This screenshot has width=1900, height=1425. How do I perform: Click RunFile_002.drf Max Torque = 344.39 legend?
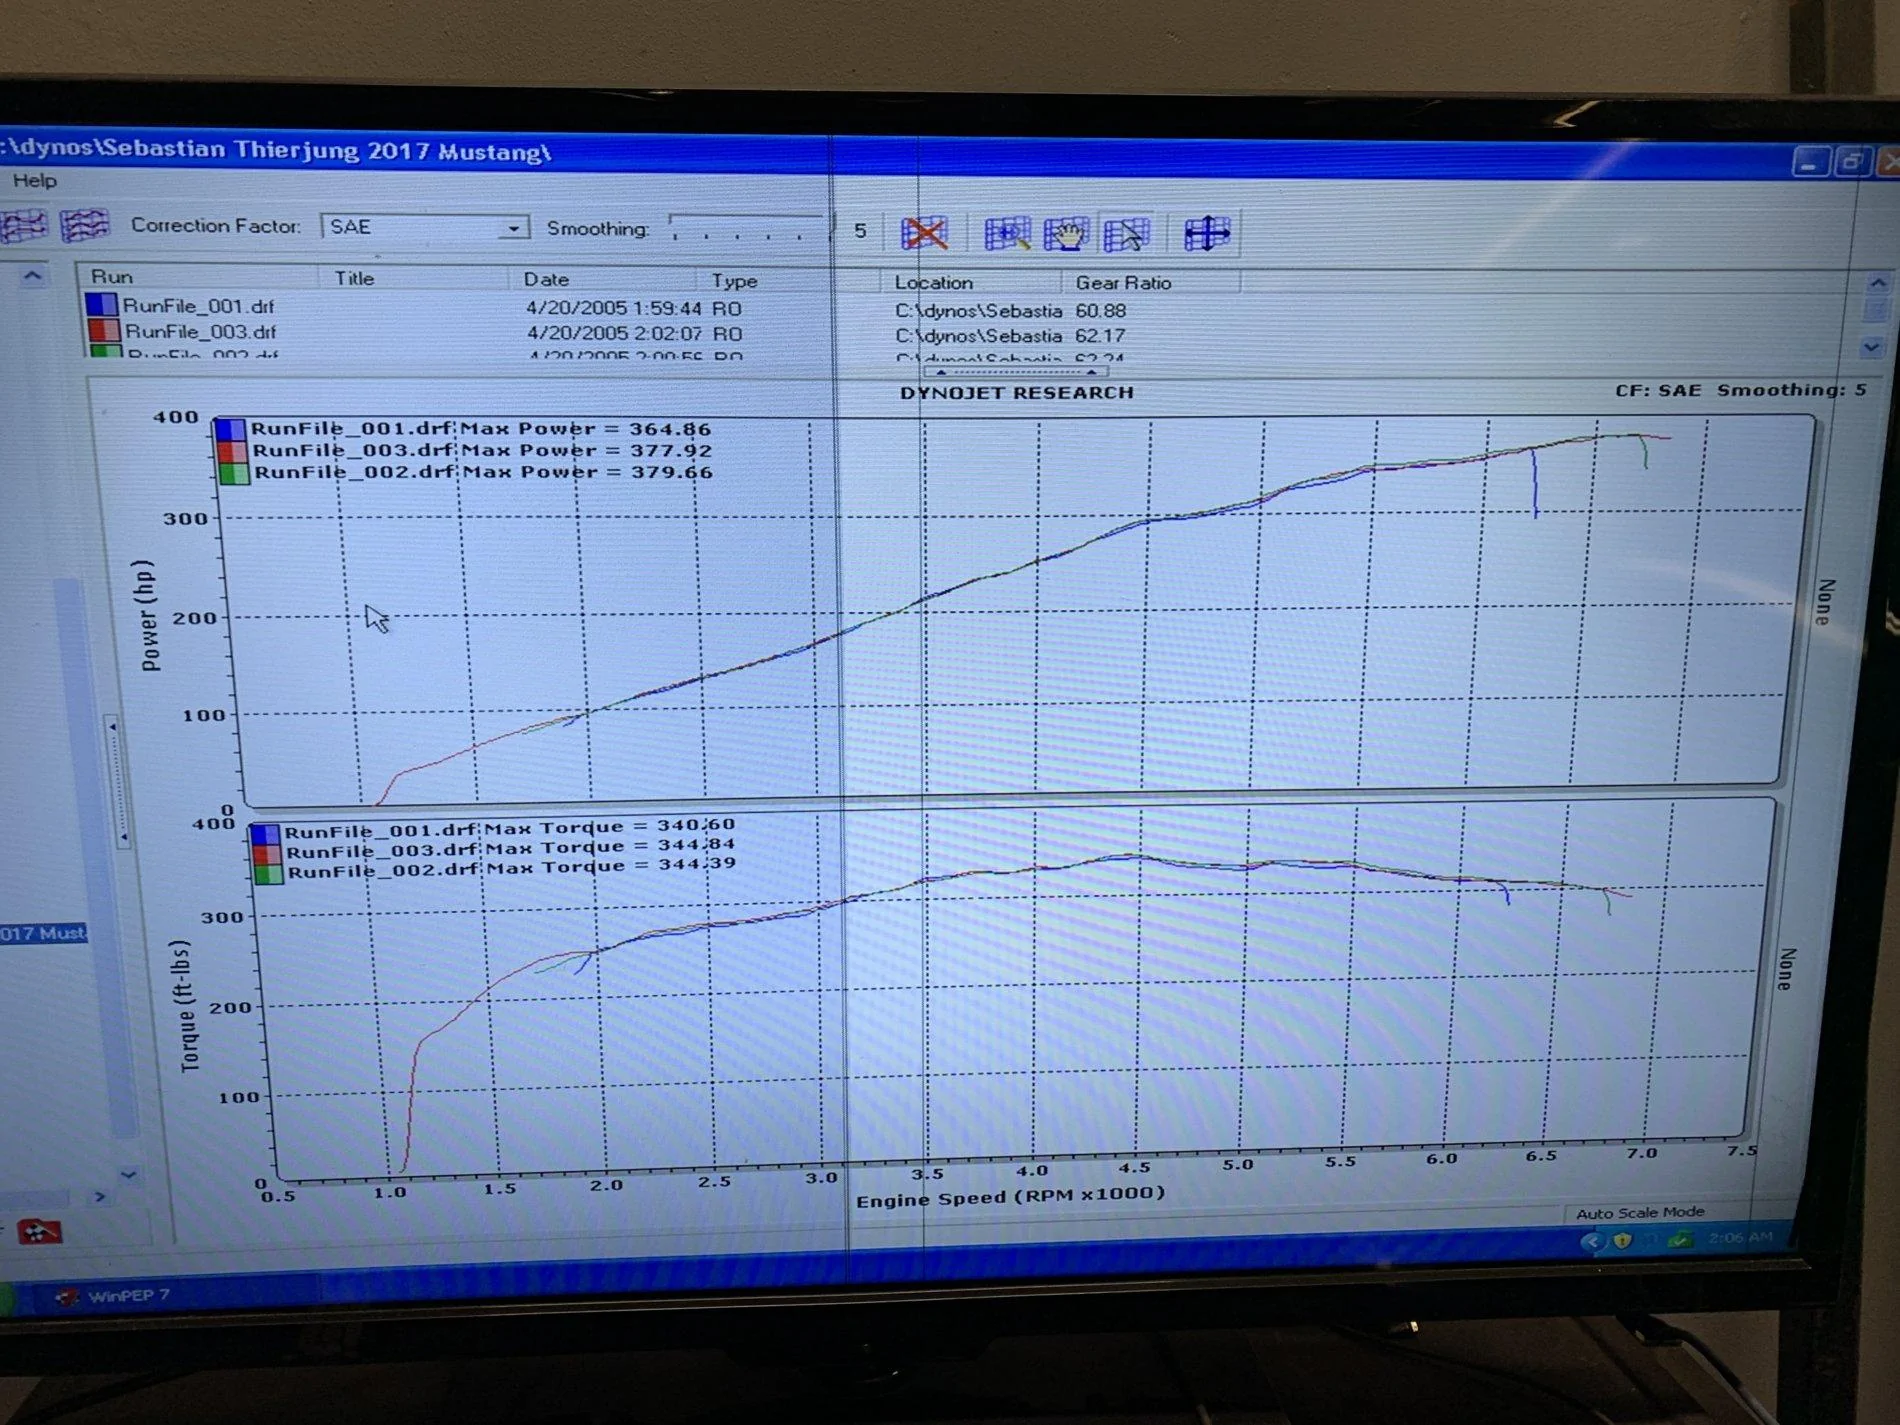tap(511, 868)
